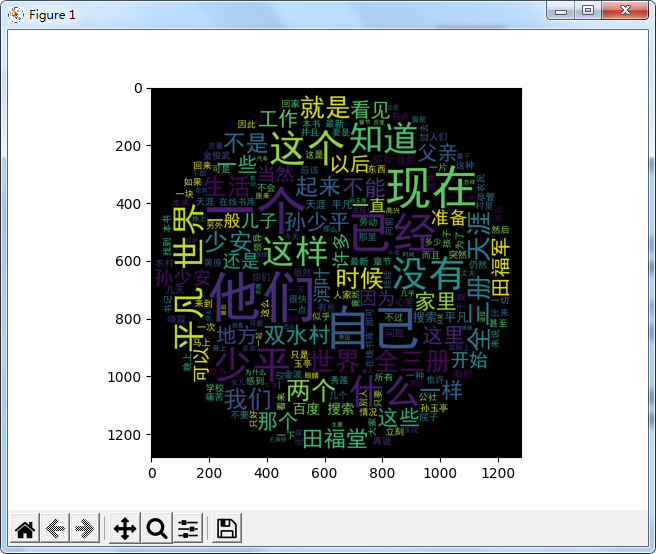The width and height of the screenshot is (656, 554).
Task: Click the word 这样 in word cloud
Action: [295, 251]
